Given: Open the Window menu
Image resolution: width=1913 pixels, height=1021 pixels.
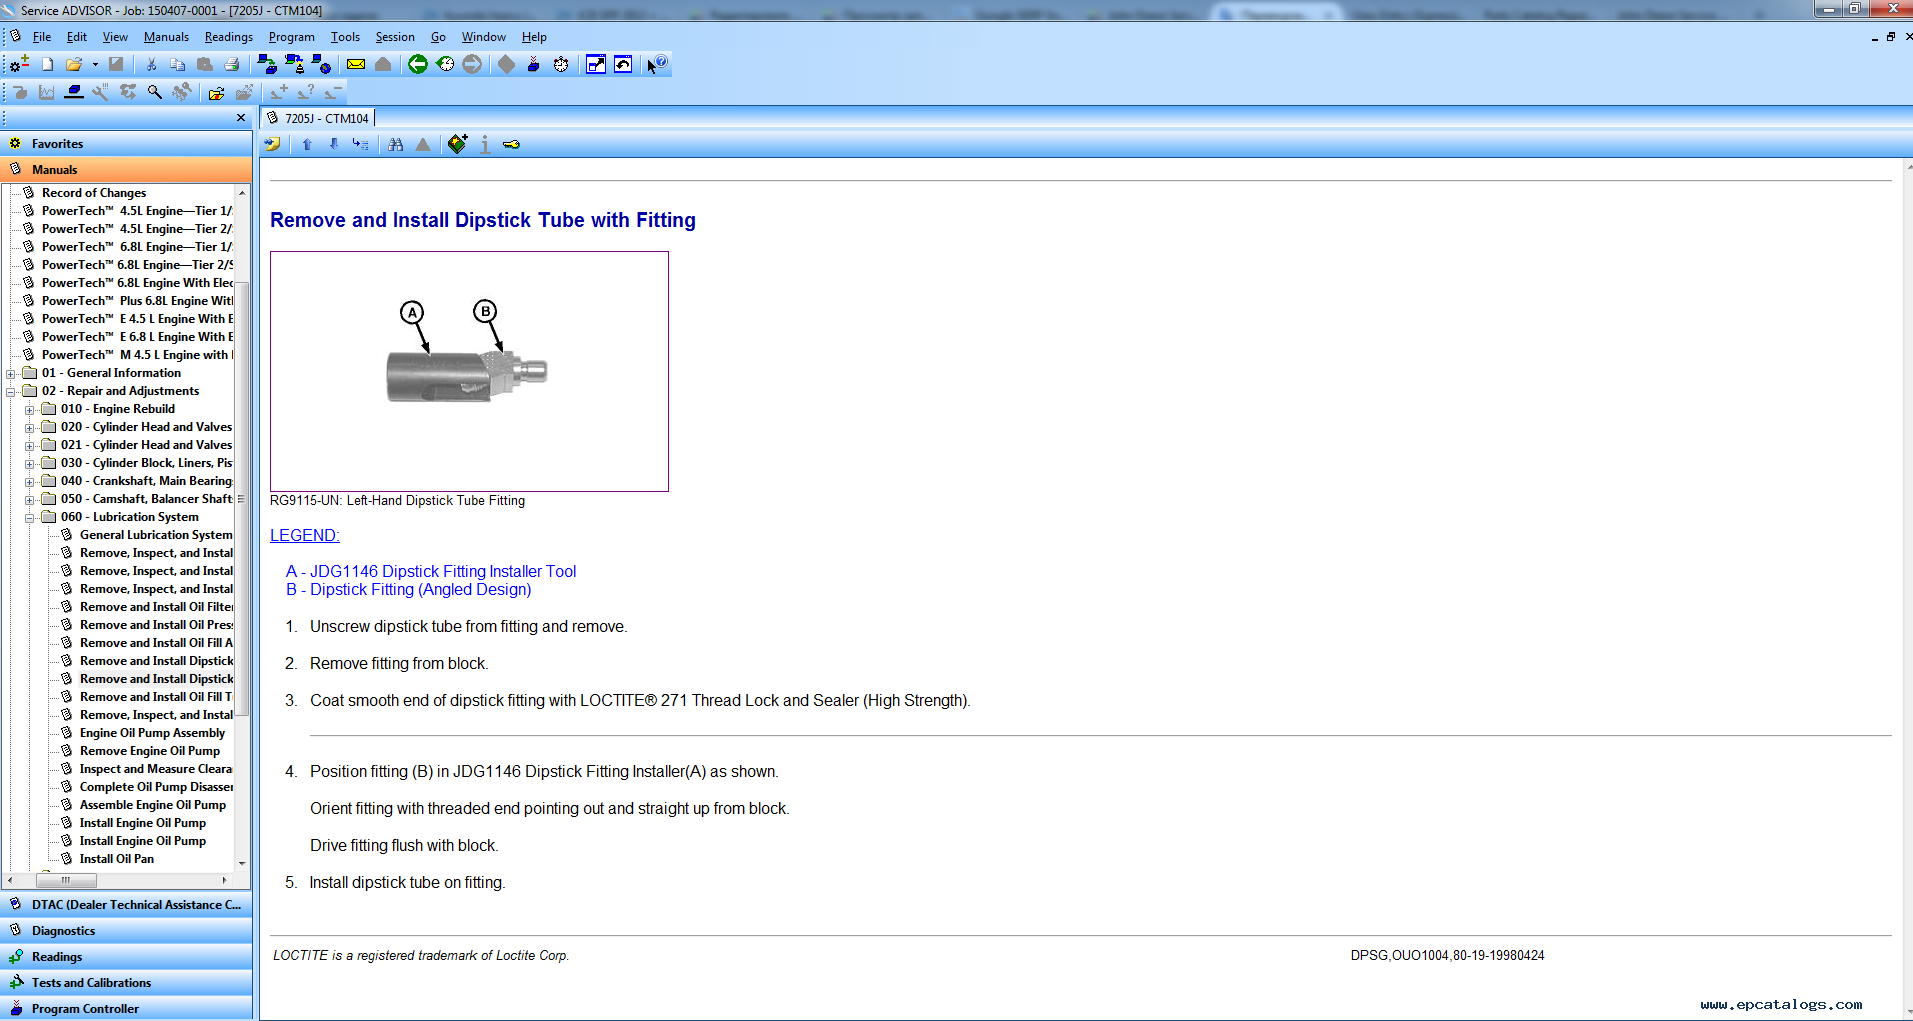Looking at the screenshot, I should (x=484, y=37).
